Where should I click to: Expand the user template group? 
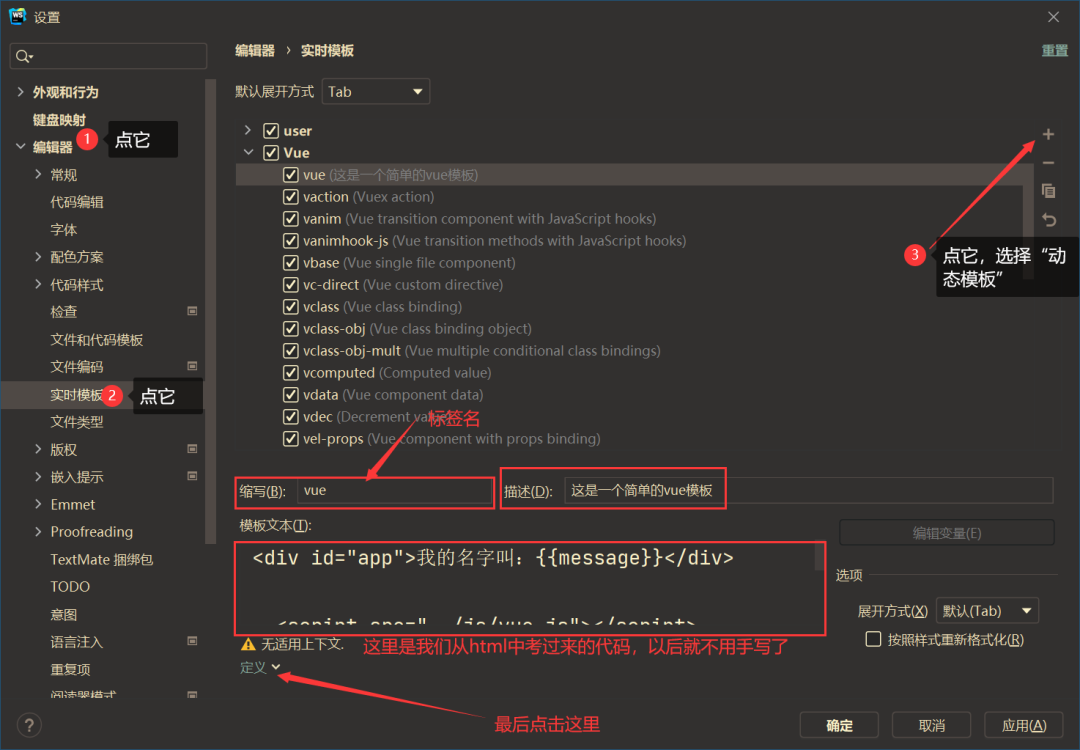[x=248, y=130]
